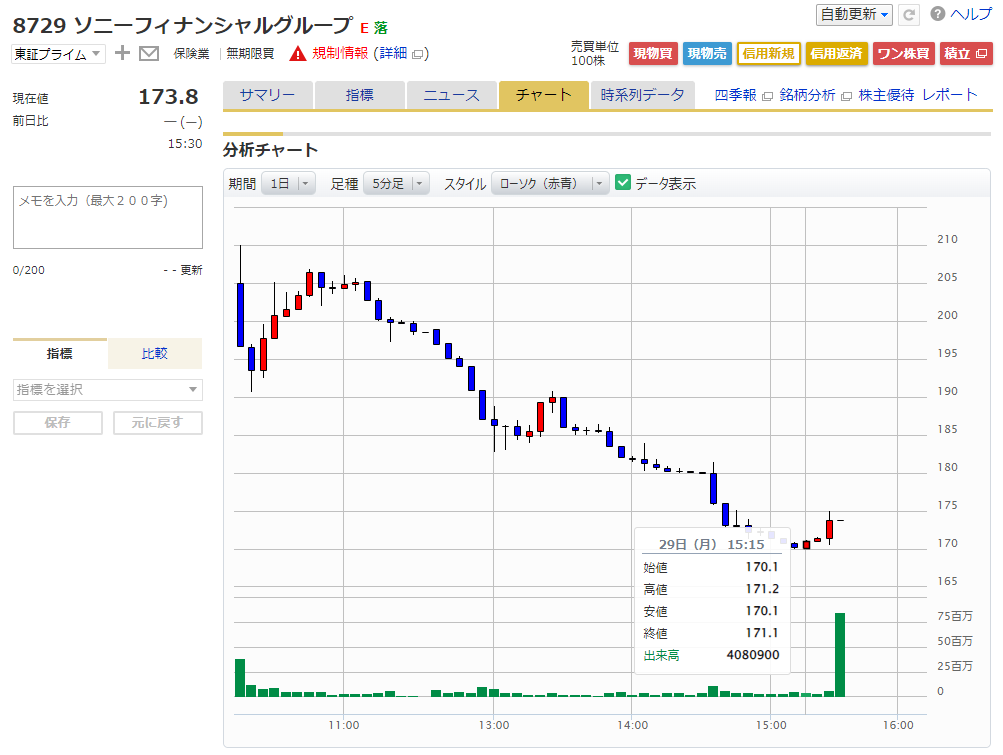Open the ローソク（赤青） style dropdown

[550, 183]
